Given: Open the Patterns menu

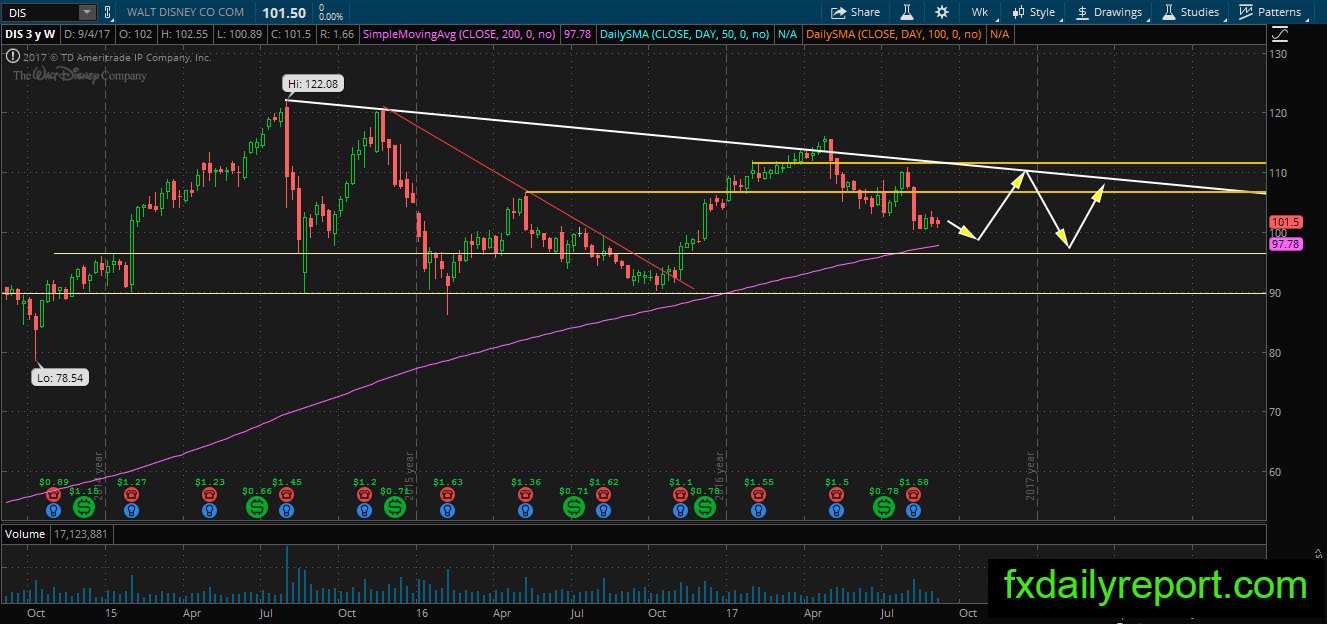Looking at the screenshot, I should (1271, 12).
